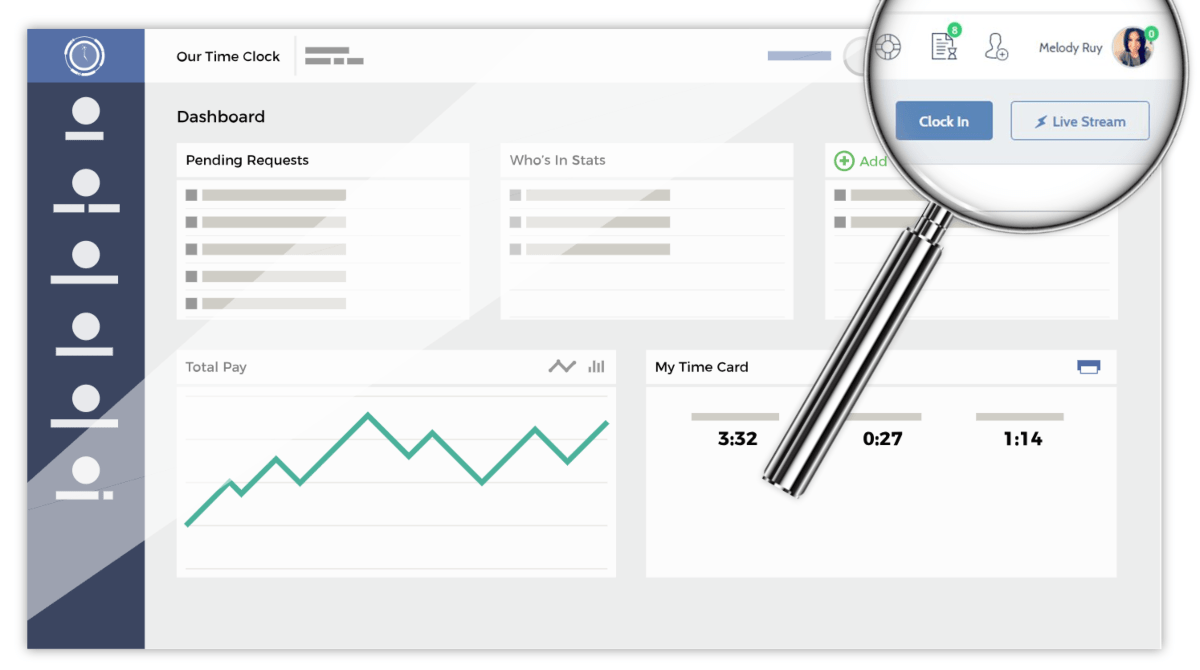Click the 1:14 time value
The image size is (1200, 670).
(x=1023, y=438)
